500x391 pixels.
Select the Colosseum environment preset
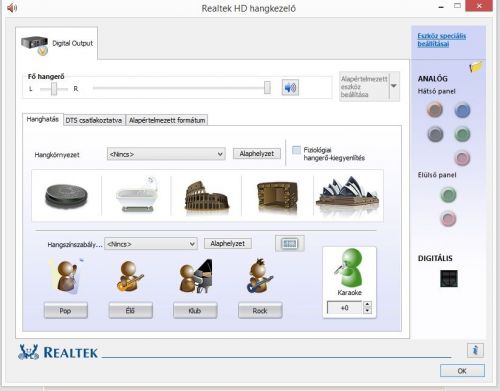[x=207, y=195]
